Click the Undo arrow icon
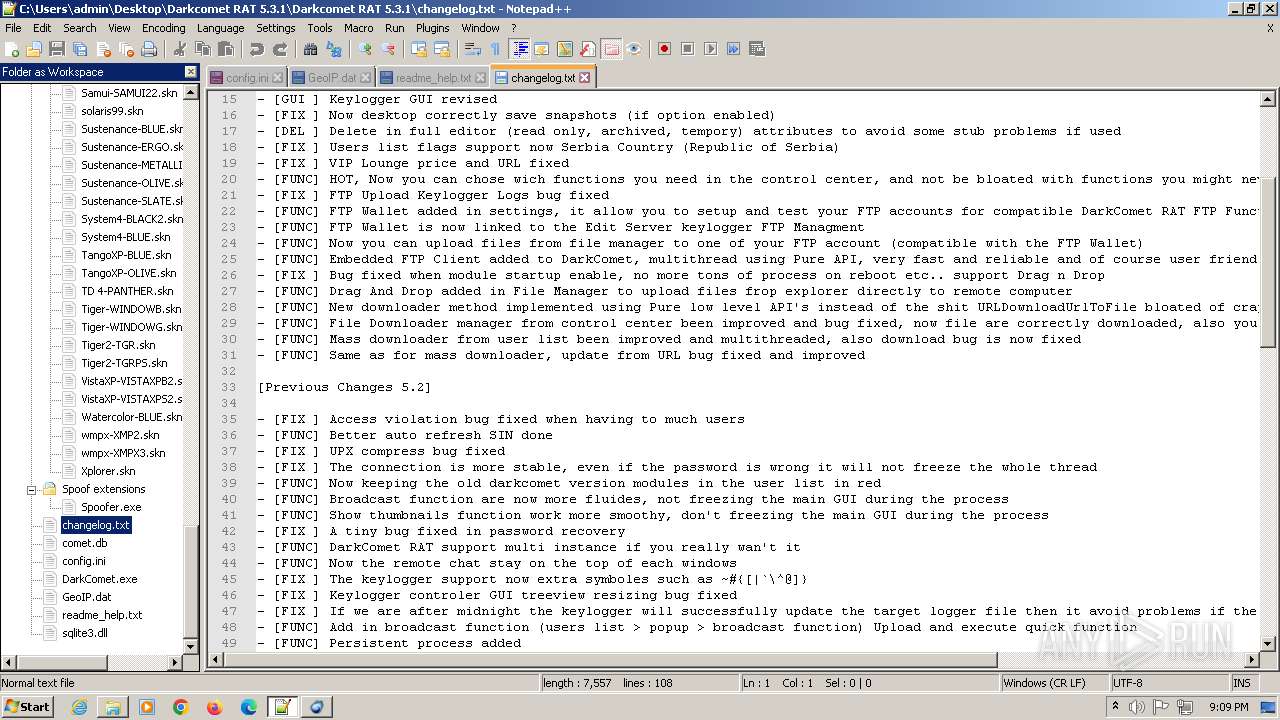 click(x=257, y=49)
